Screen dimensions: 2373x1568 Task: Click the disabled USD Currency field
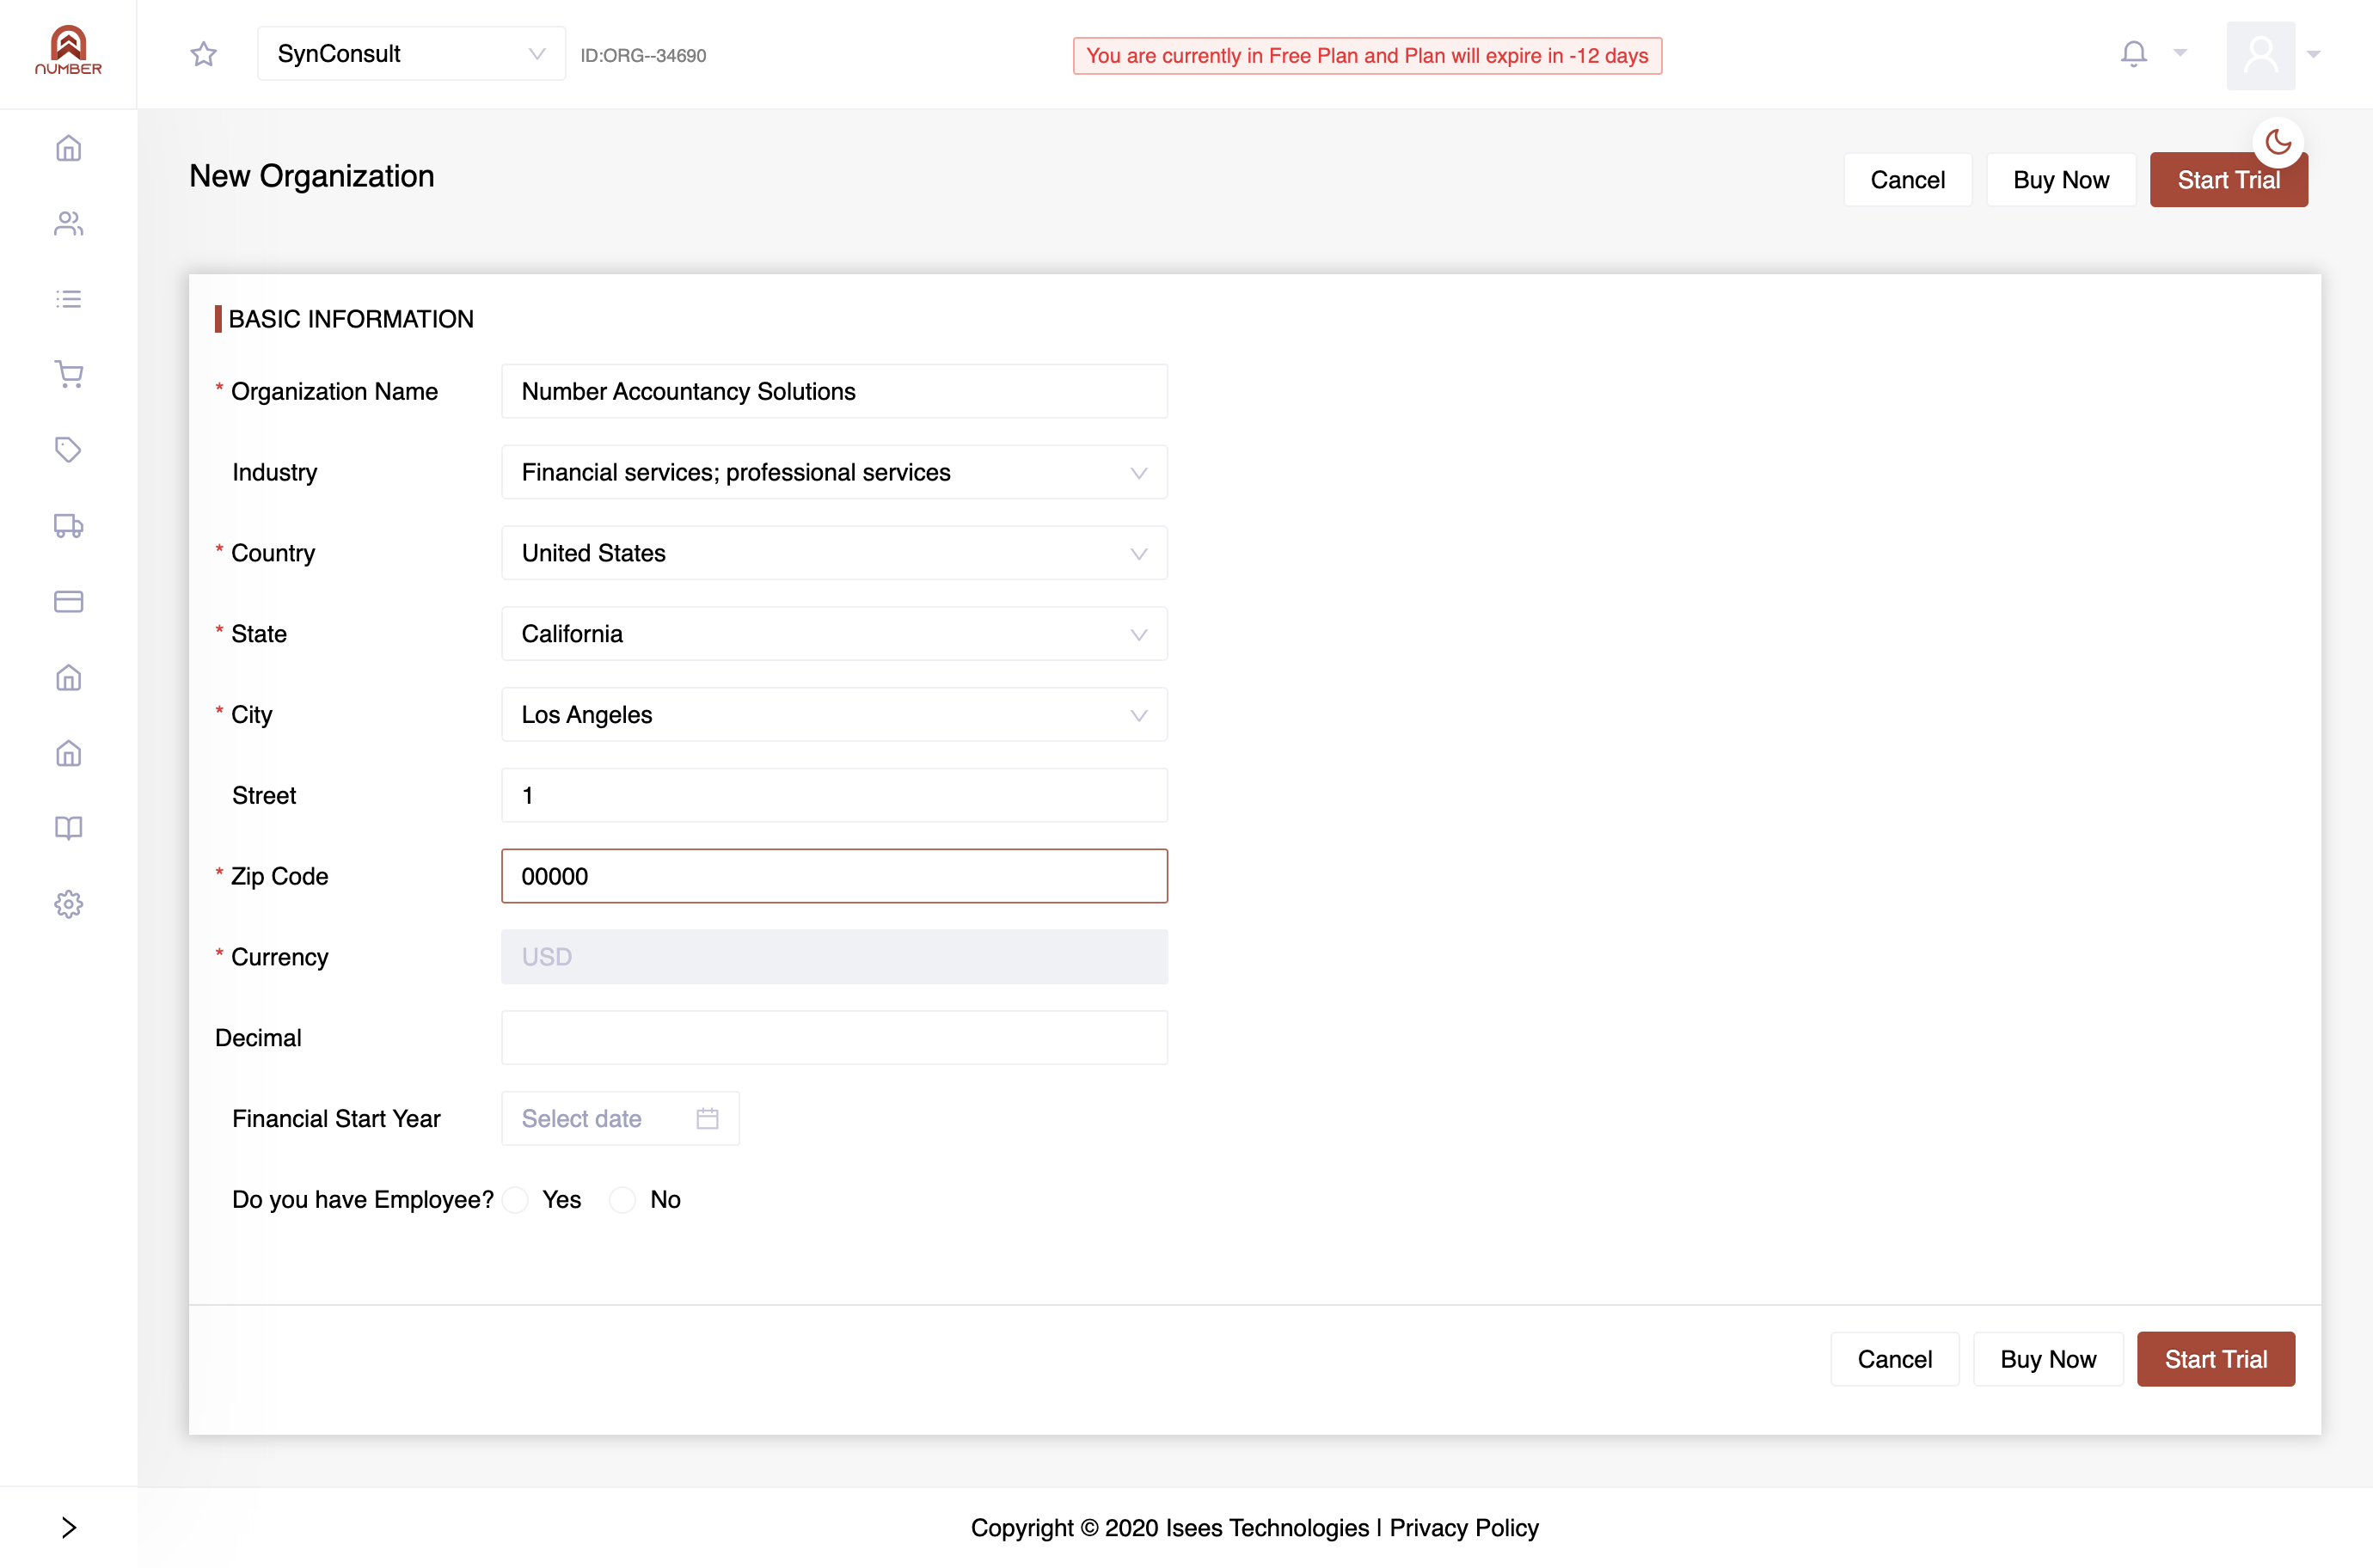834,957
